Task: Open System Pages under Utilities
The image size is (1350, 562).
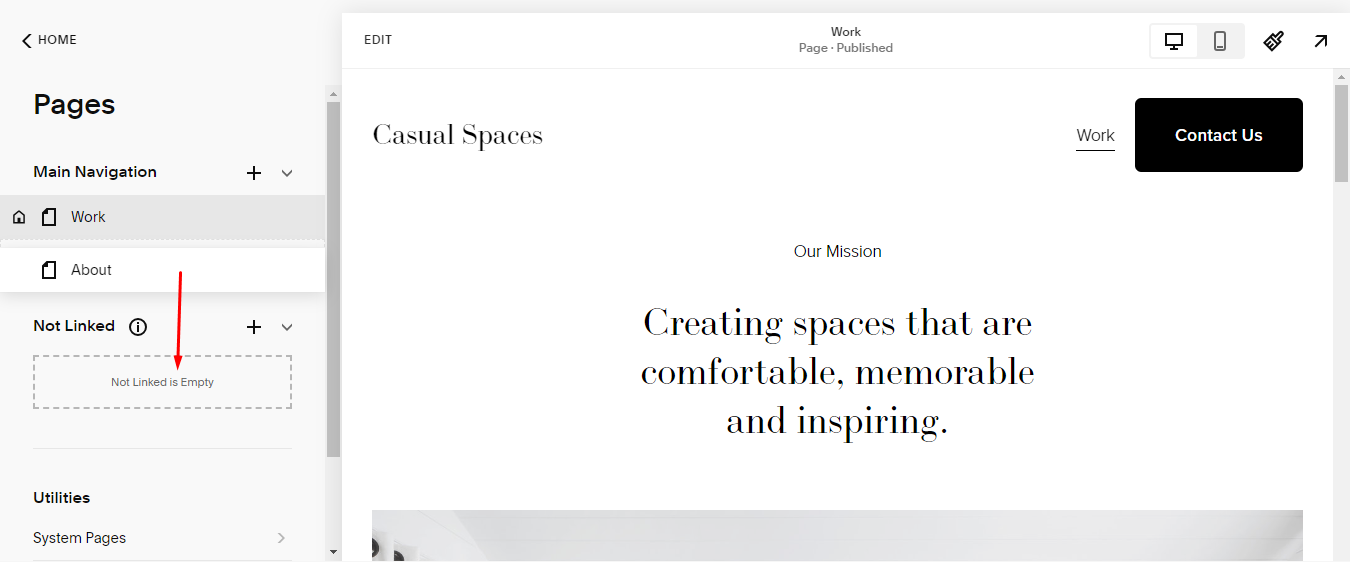Action: [160, 538]
